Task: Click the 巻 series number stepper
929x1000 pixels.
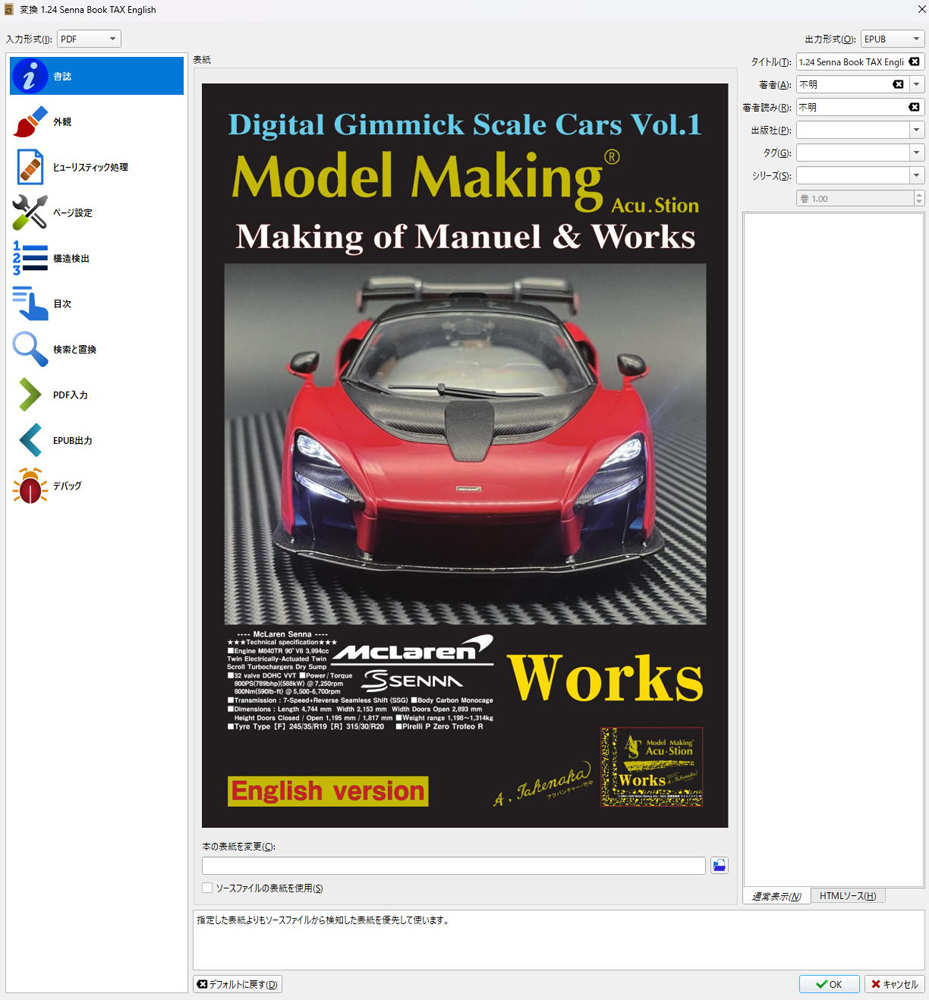Action: pos(919,198)
